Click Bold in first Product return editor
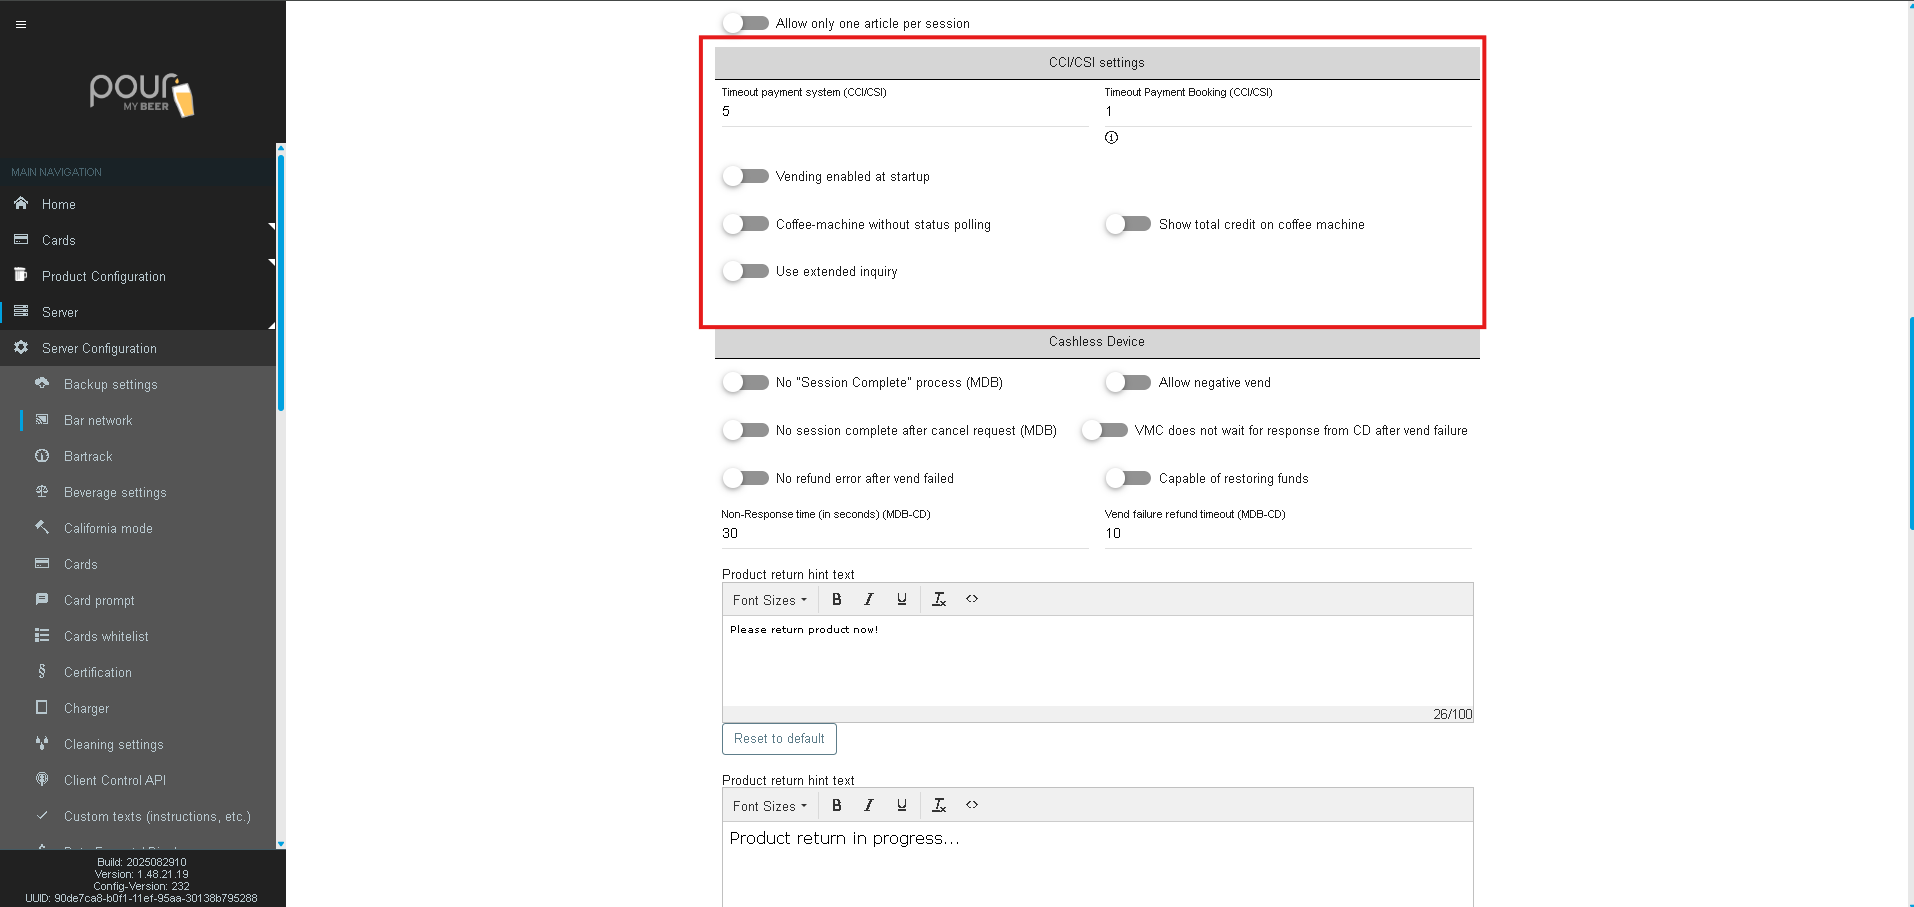 (x=837, y=600)
